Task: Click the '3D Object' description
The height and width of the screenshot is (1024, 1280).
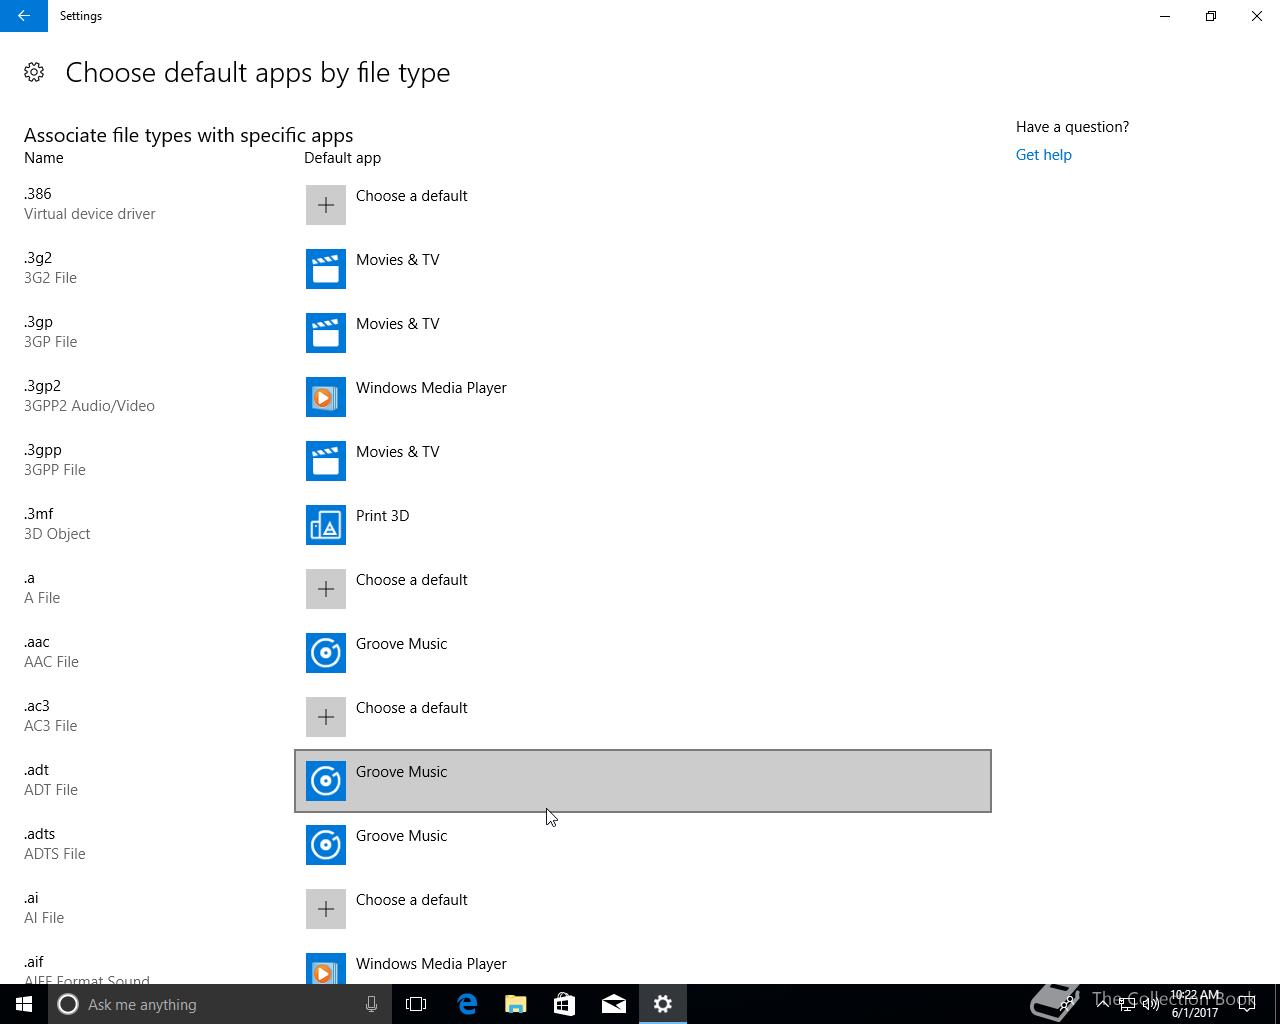Action: 57,534
